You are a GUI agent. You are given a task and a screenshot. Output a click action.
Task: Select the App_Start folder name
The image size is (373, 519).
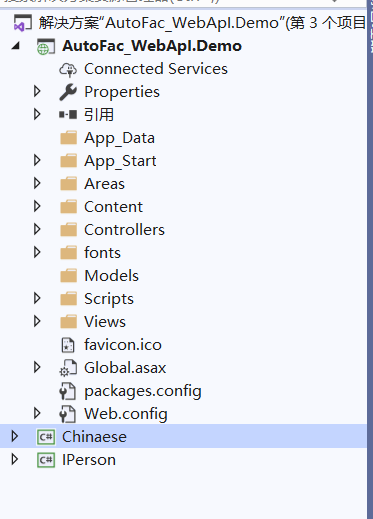pos(120,161)
